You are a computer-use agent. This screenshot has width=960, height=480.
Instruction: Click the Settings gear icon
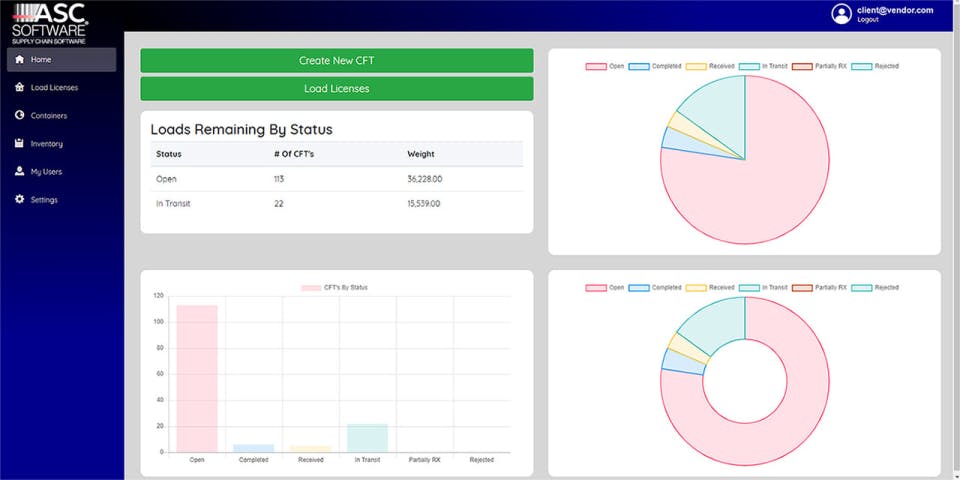pyautogui.click(x=20, y=200)
